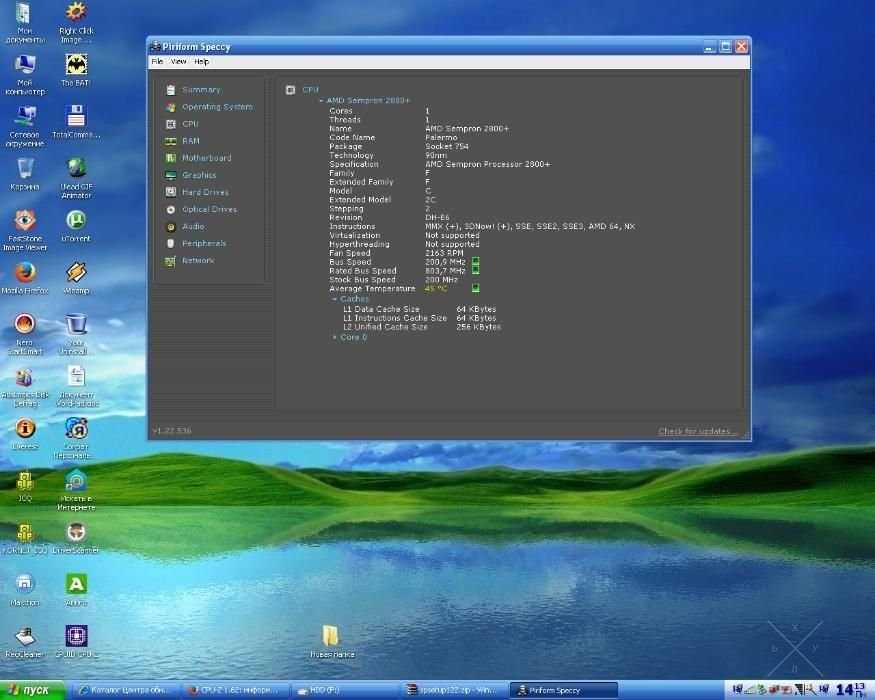Click the taskbar clock
Screen dimensions: 875x700
click(x=852, y=690)
